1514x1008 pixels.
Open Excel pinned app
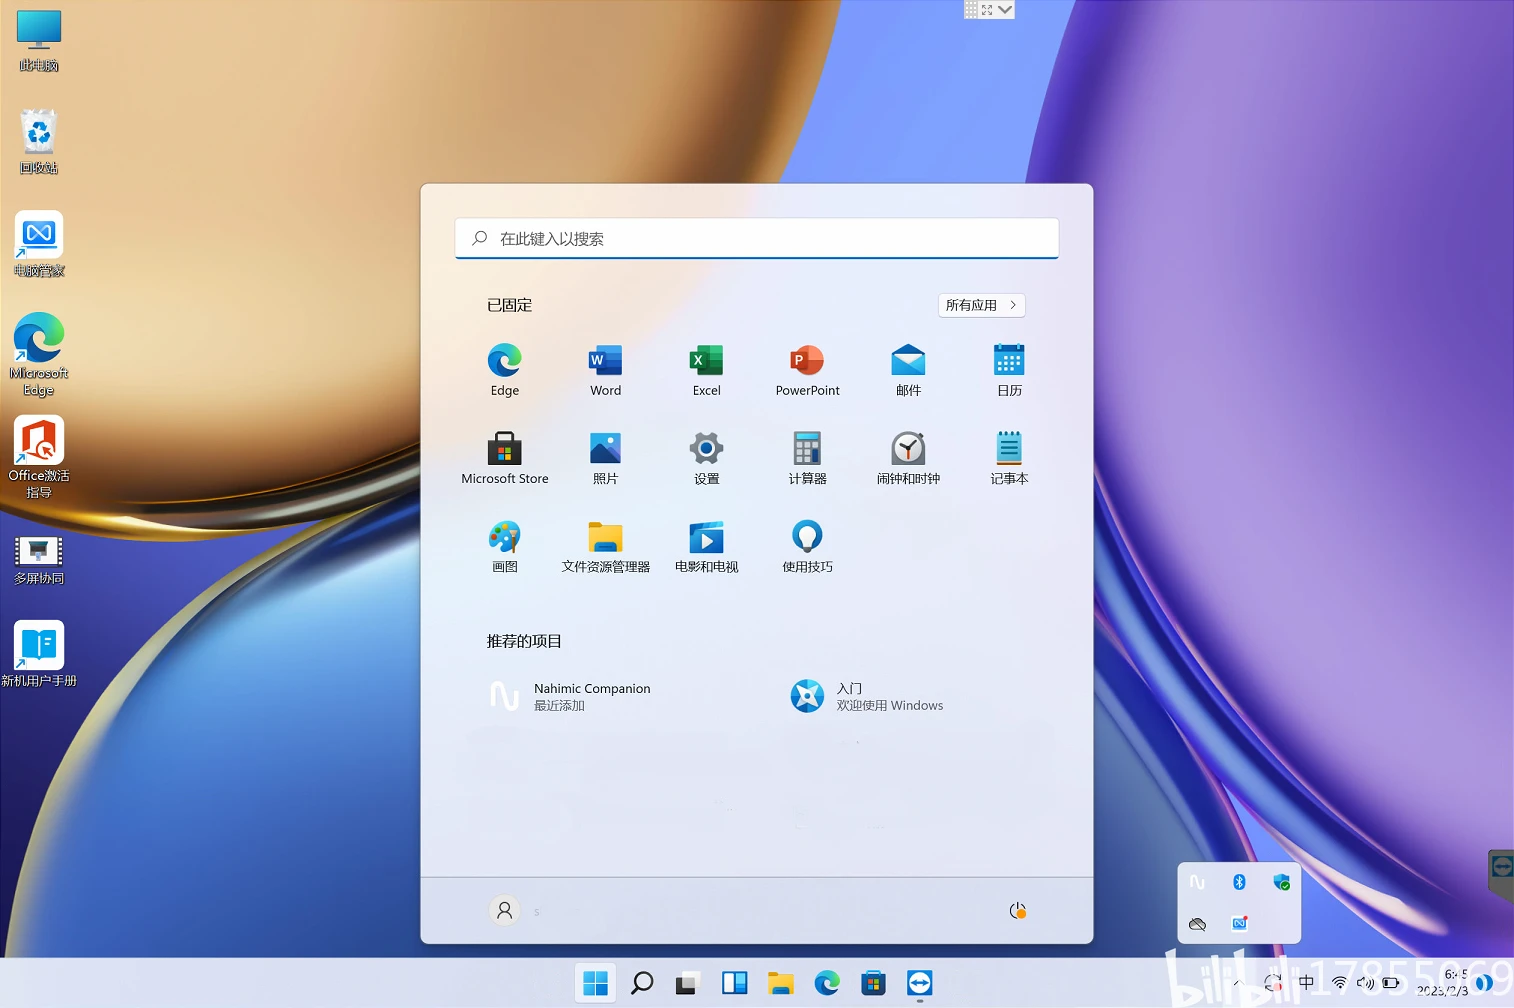[706, 370]
